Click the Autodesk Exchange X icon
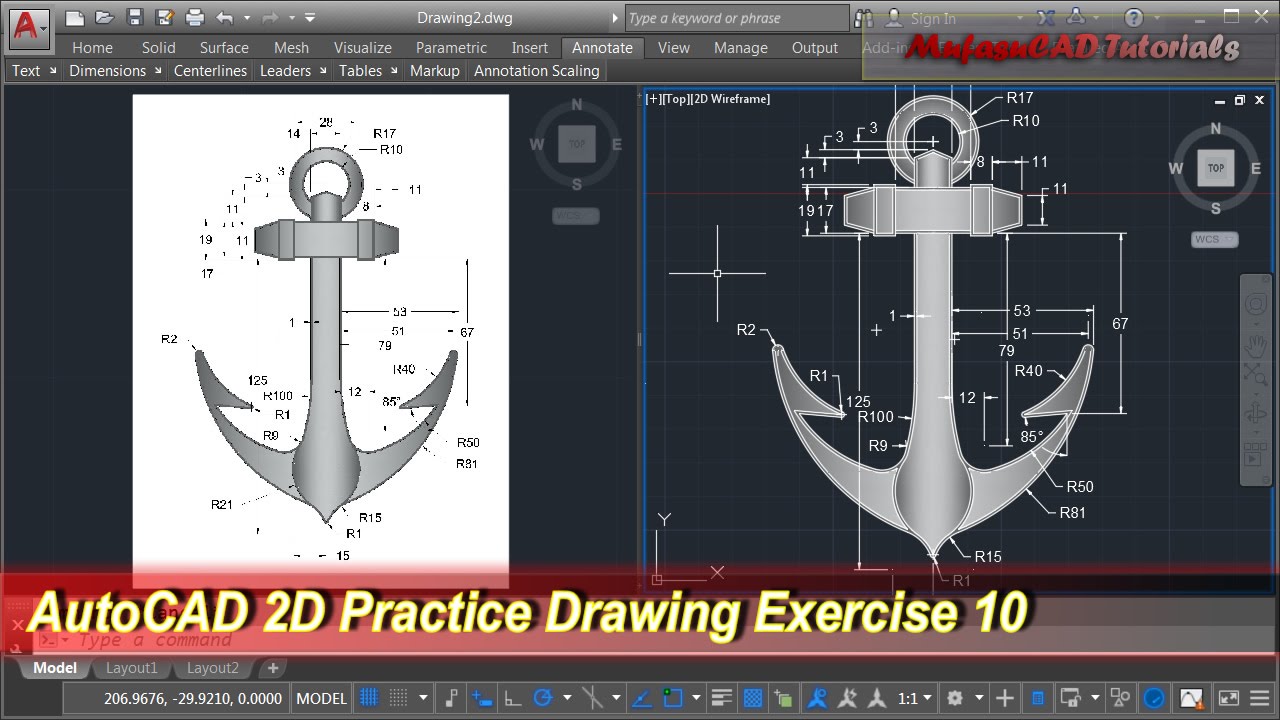Screen dimensions: 1280x720 (1046, 18)
